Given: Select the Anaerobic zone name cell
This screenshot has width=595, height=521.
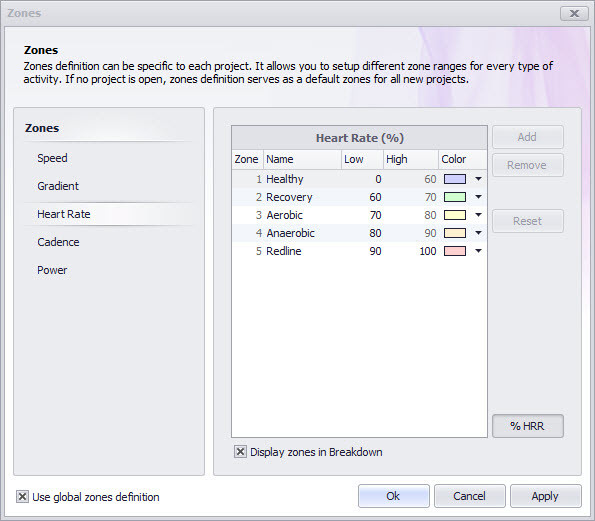Looking at the screenshot, I should click(x=302, y=233).
